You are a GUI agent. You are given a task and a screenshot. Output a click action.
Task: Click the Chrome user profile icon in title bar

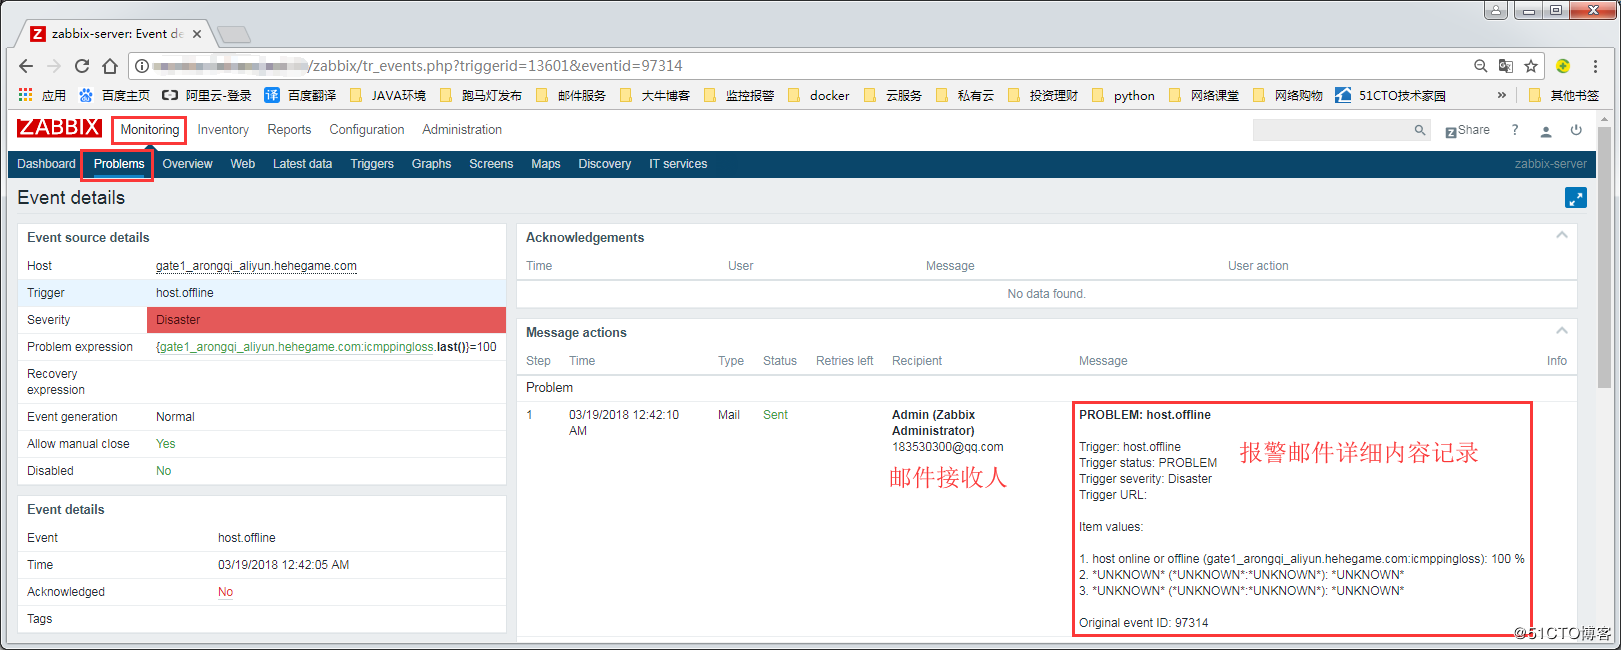(x=1496, y=10)
